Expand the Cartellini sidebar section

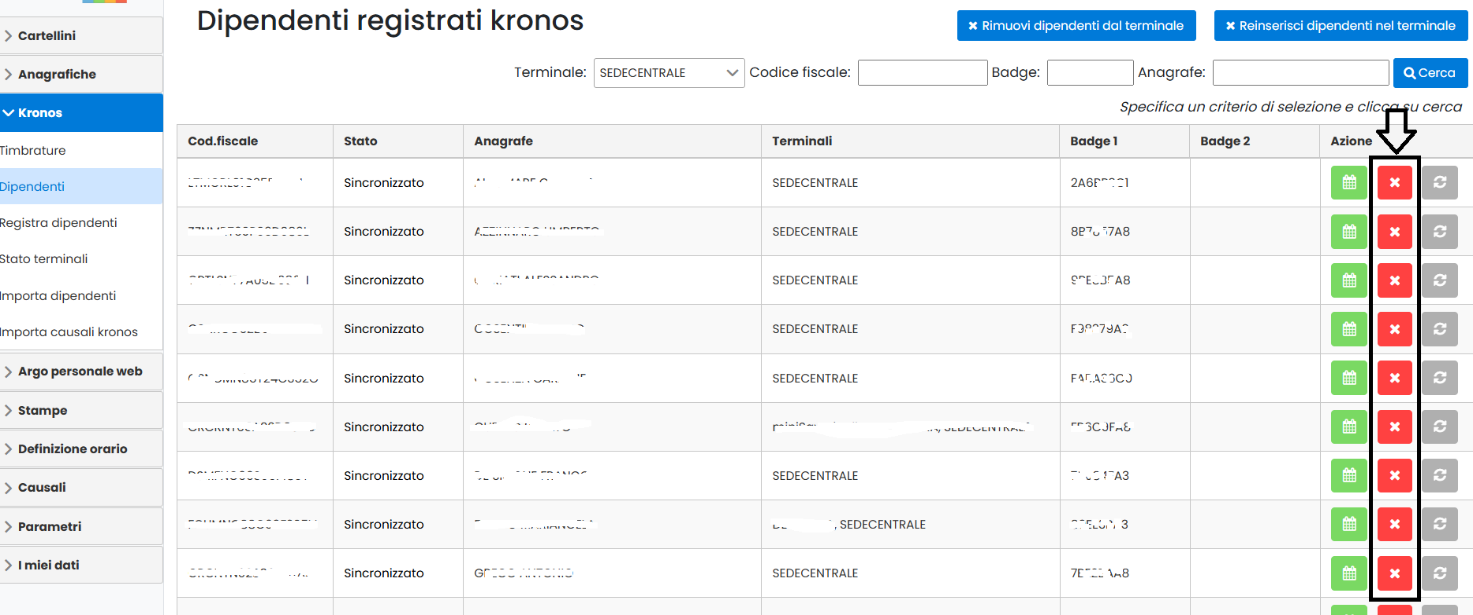81,36
